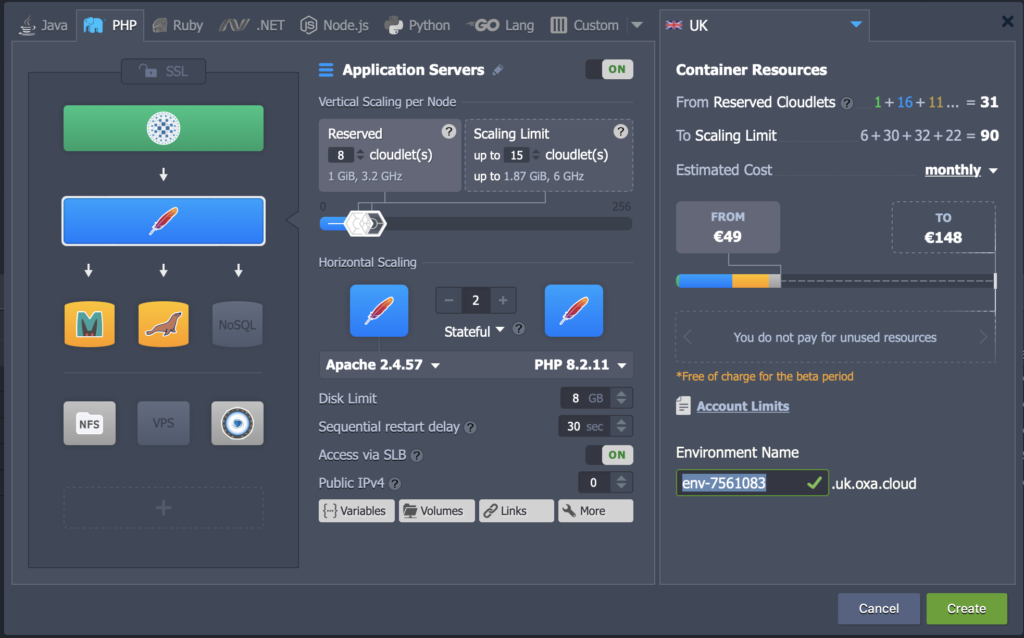The height and width of the screenshot is (638, 1024).
Task: Select the Apache application server node
Action: pos(163,221)
